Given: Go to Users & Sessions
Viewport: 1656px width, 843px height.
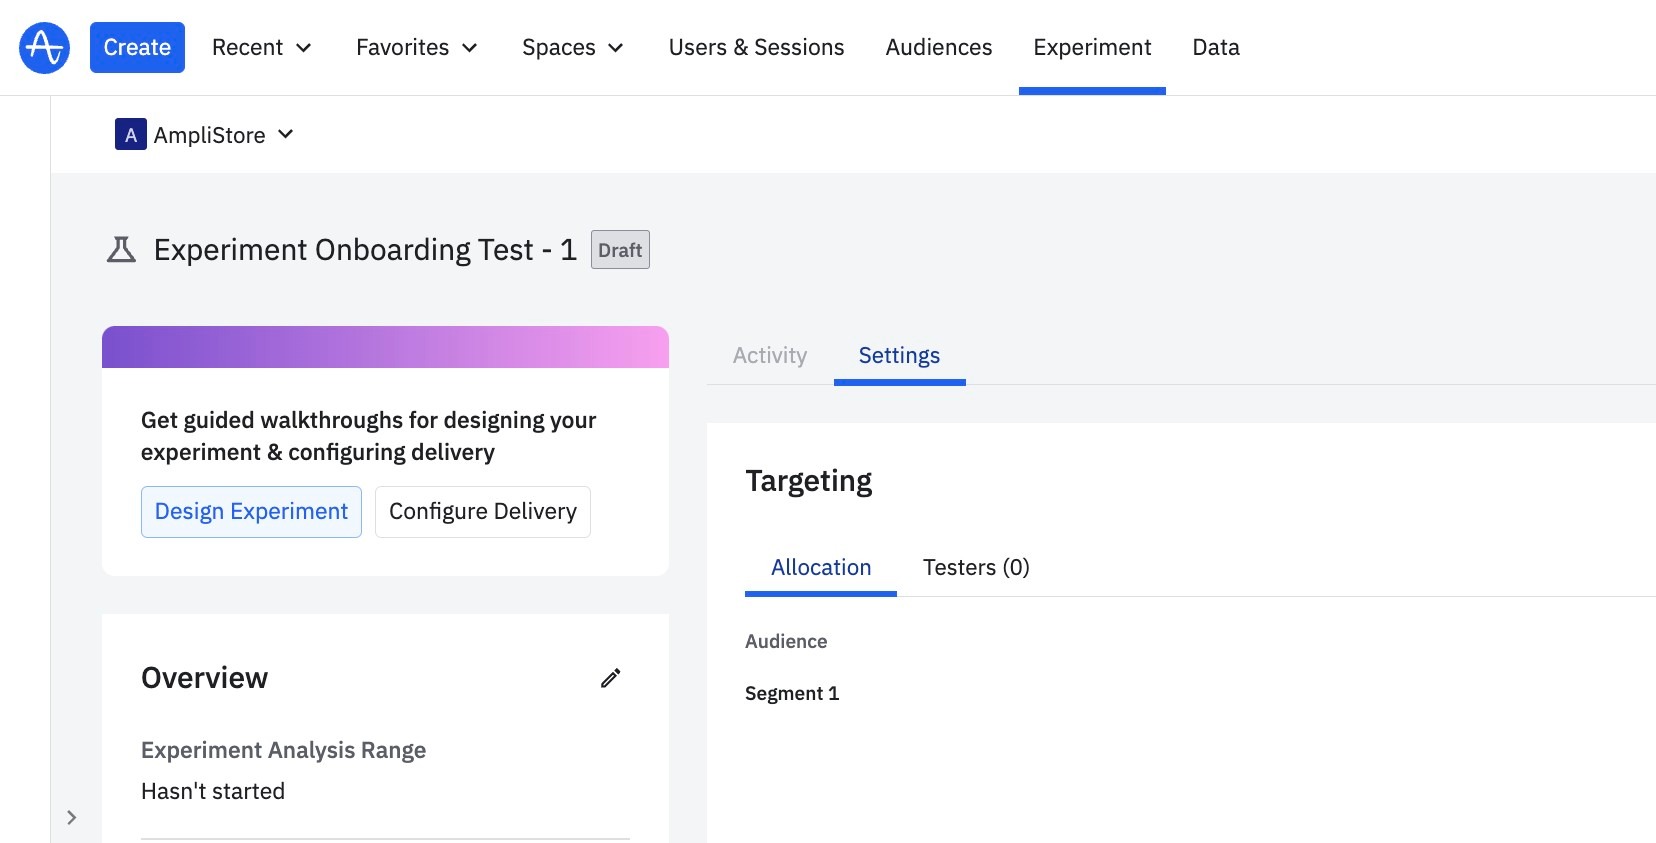Looking at the screenshot, I should tap(756, 47).
